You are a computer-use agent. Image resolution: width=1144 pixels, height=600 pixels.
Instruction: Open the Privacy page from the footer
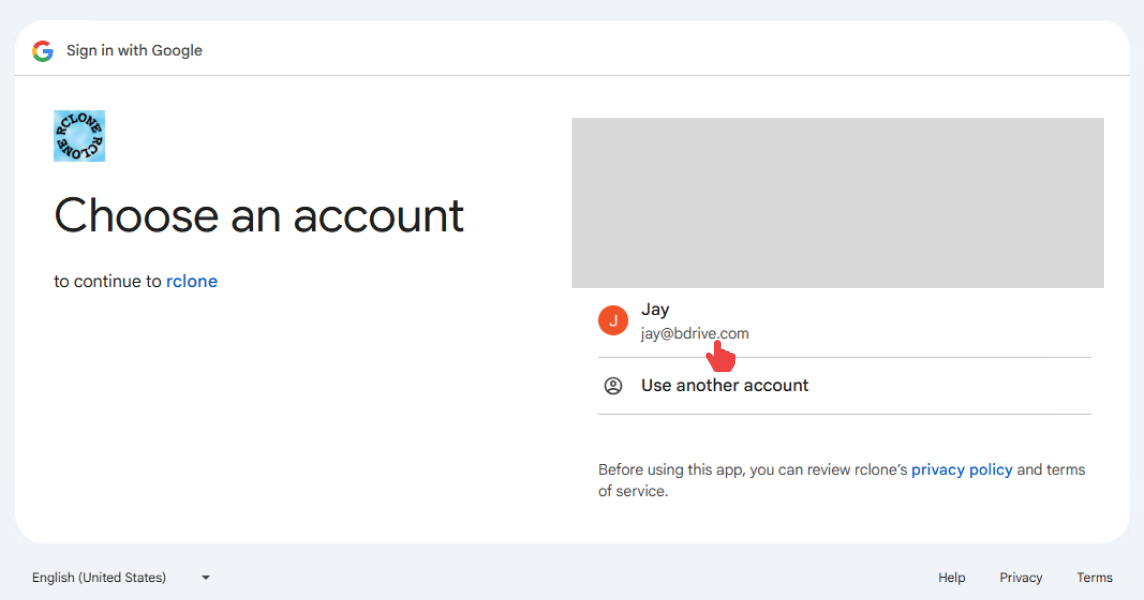(x=1020, y=577)
